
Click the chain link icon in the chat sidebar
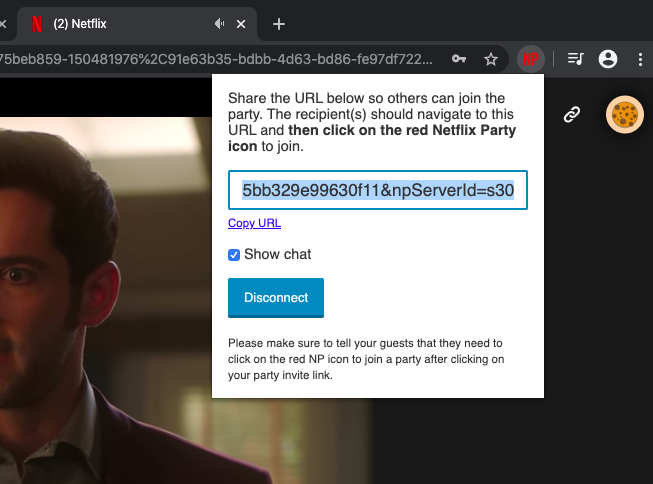(572, 115)
